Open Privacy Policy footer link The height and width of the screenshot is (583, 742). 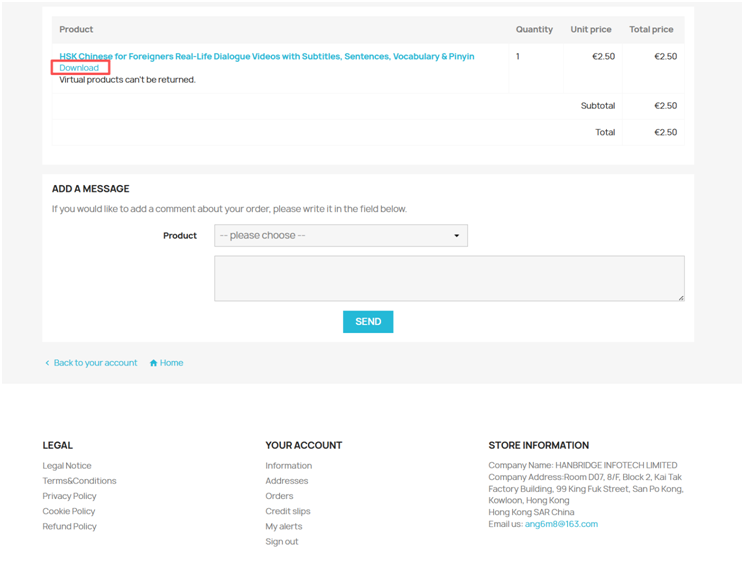[x=69, y=496]
